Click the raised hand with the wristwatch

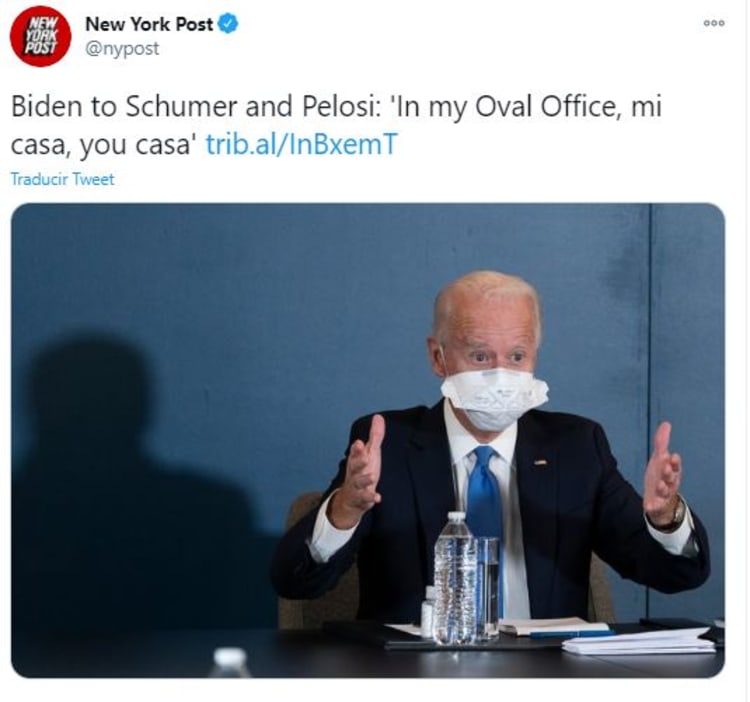663,476
